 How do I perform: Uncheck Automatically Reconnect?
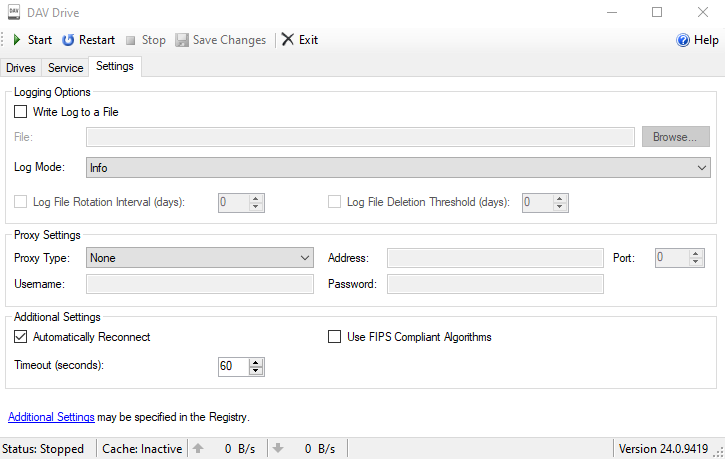pos(21,337)
